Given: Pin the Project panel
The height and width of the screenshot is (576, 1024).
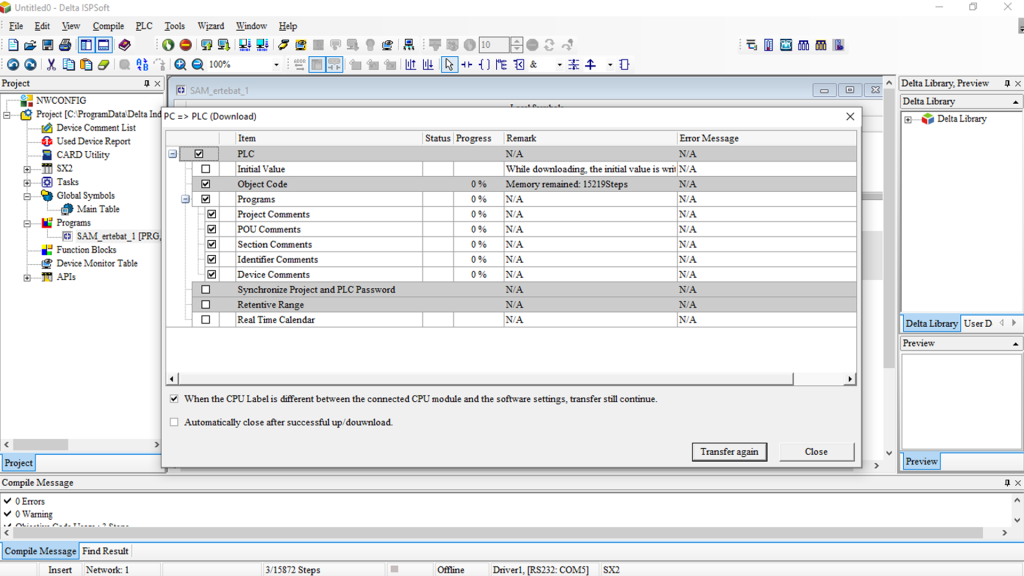Looking at the screenshot, I should tap(146, 84).
